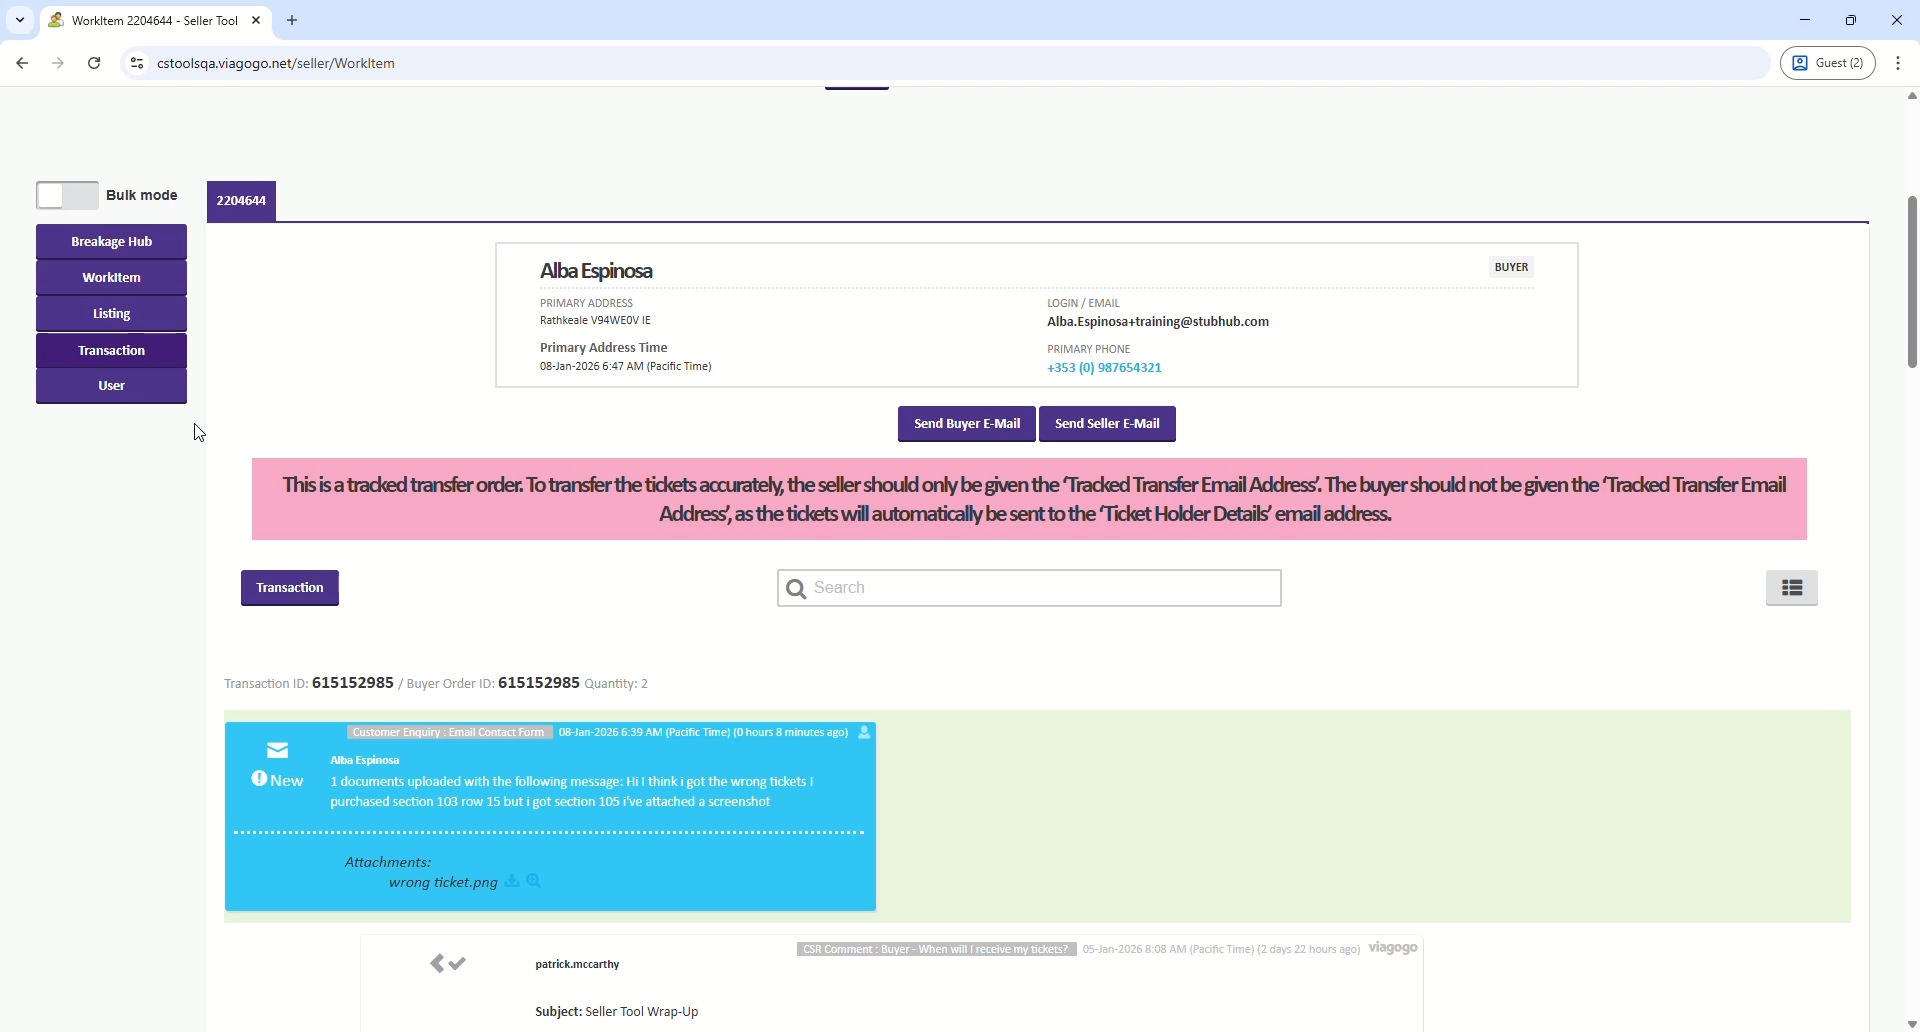Click the user profile icon on enquiry header
The height and width of the screenshot is (1032, 1920).
coord(866,734)
